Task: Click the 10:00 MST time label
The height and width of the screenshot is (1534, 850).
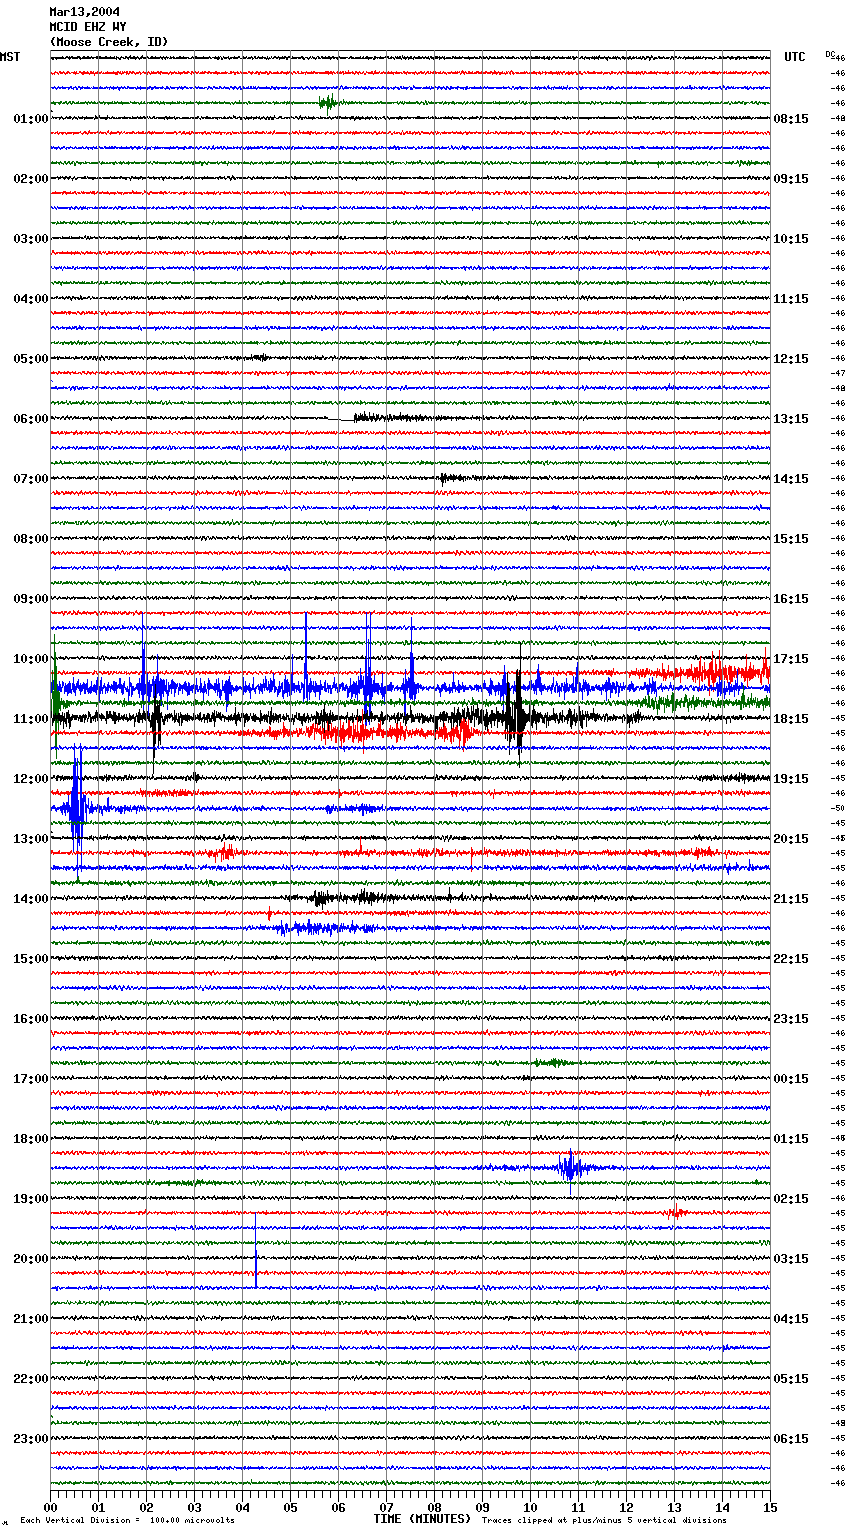Action: tap(31, 659)
